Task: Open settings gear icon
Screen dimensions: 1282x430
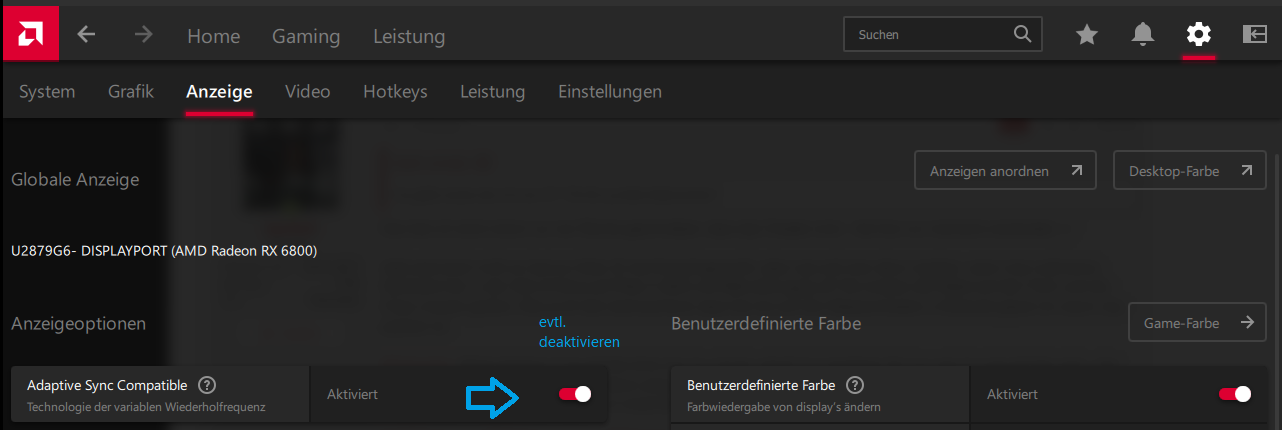Action: (1198, 35)
